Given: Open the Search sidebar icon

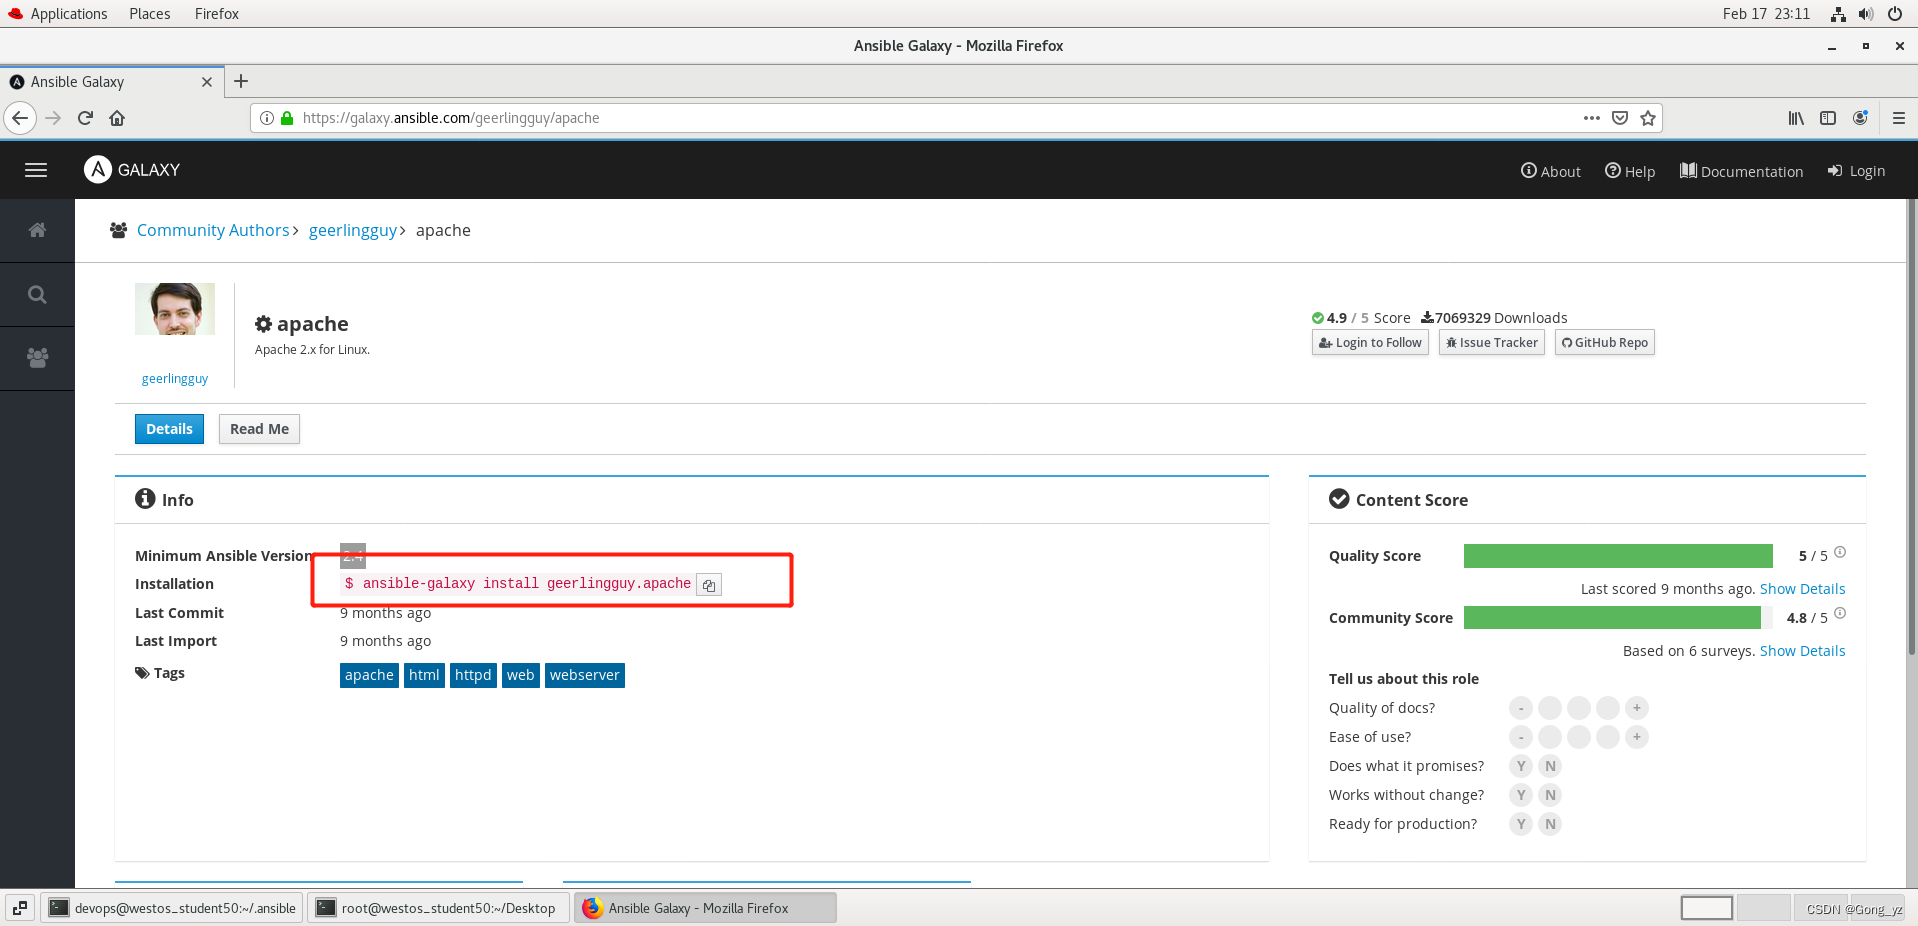Looking at the screenshot, I should click(x=37, y=295).
